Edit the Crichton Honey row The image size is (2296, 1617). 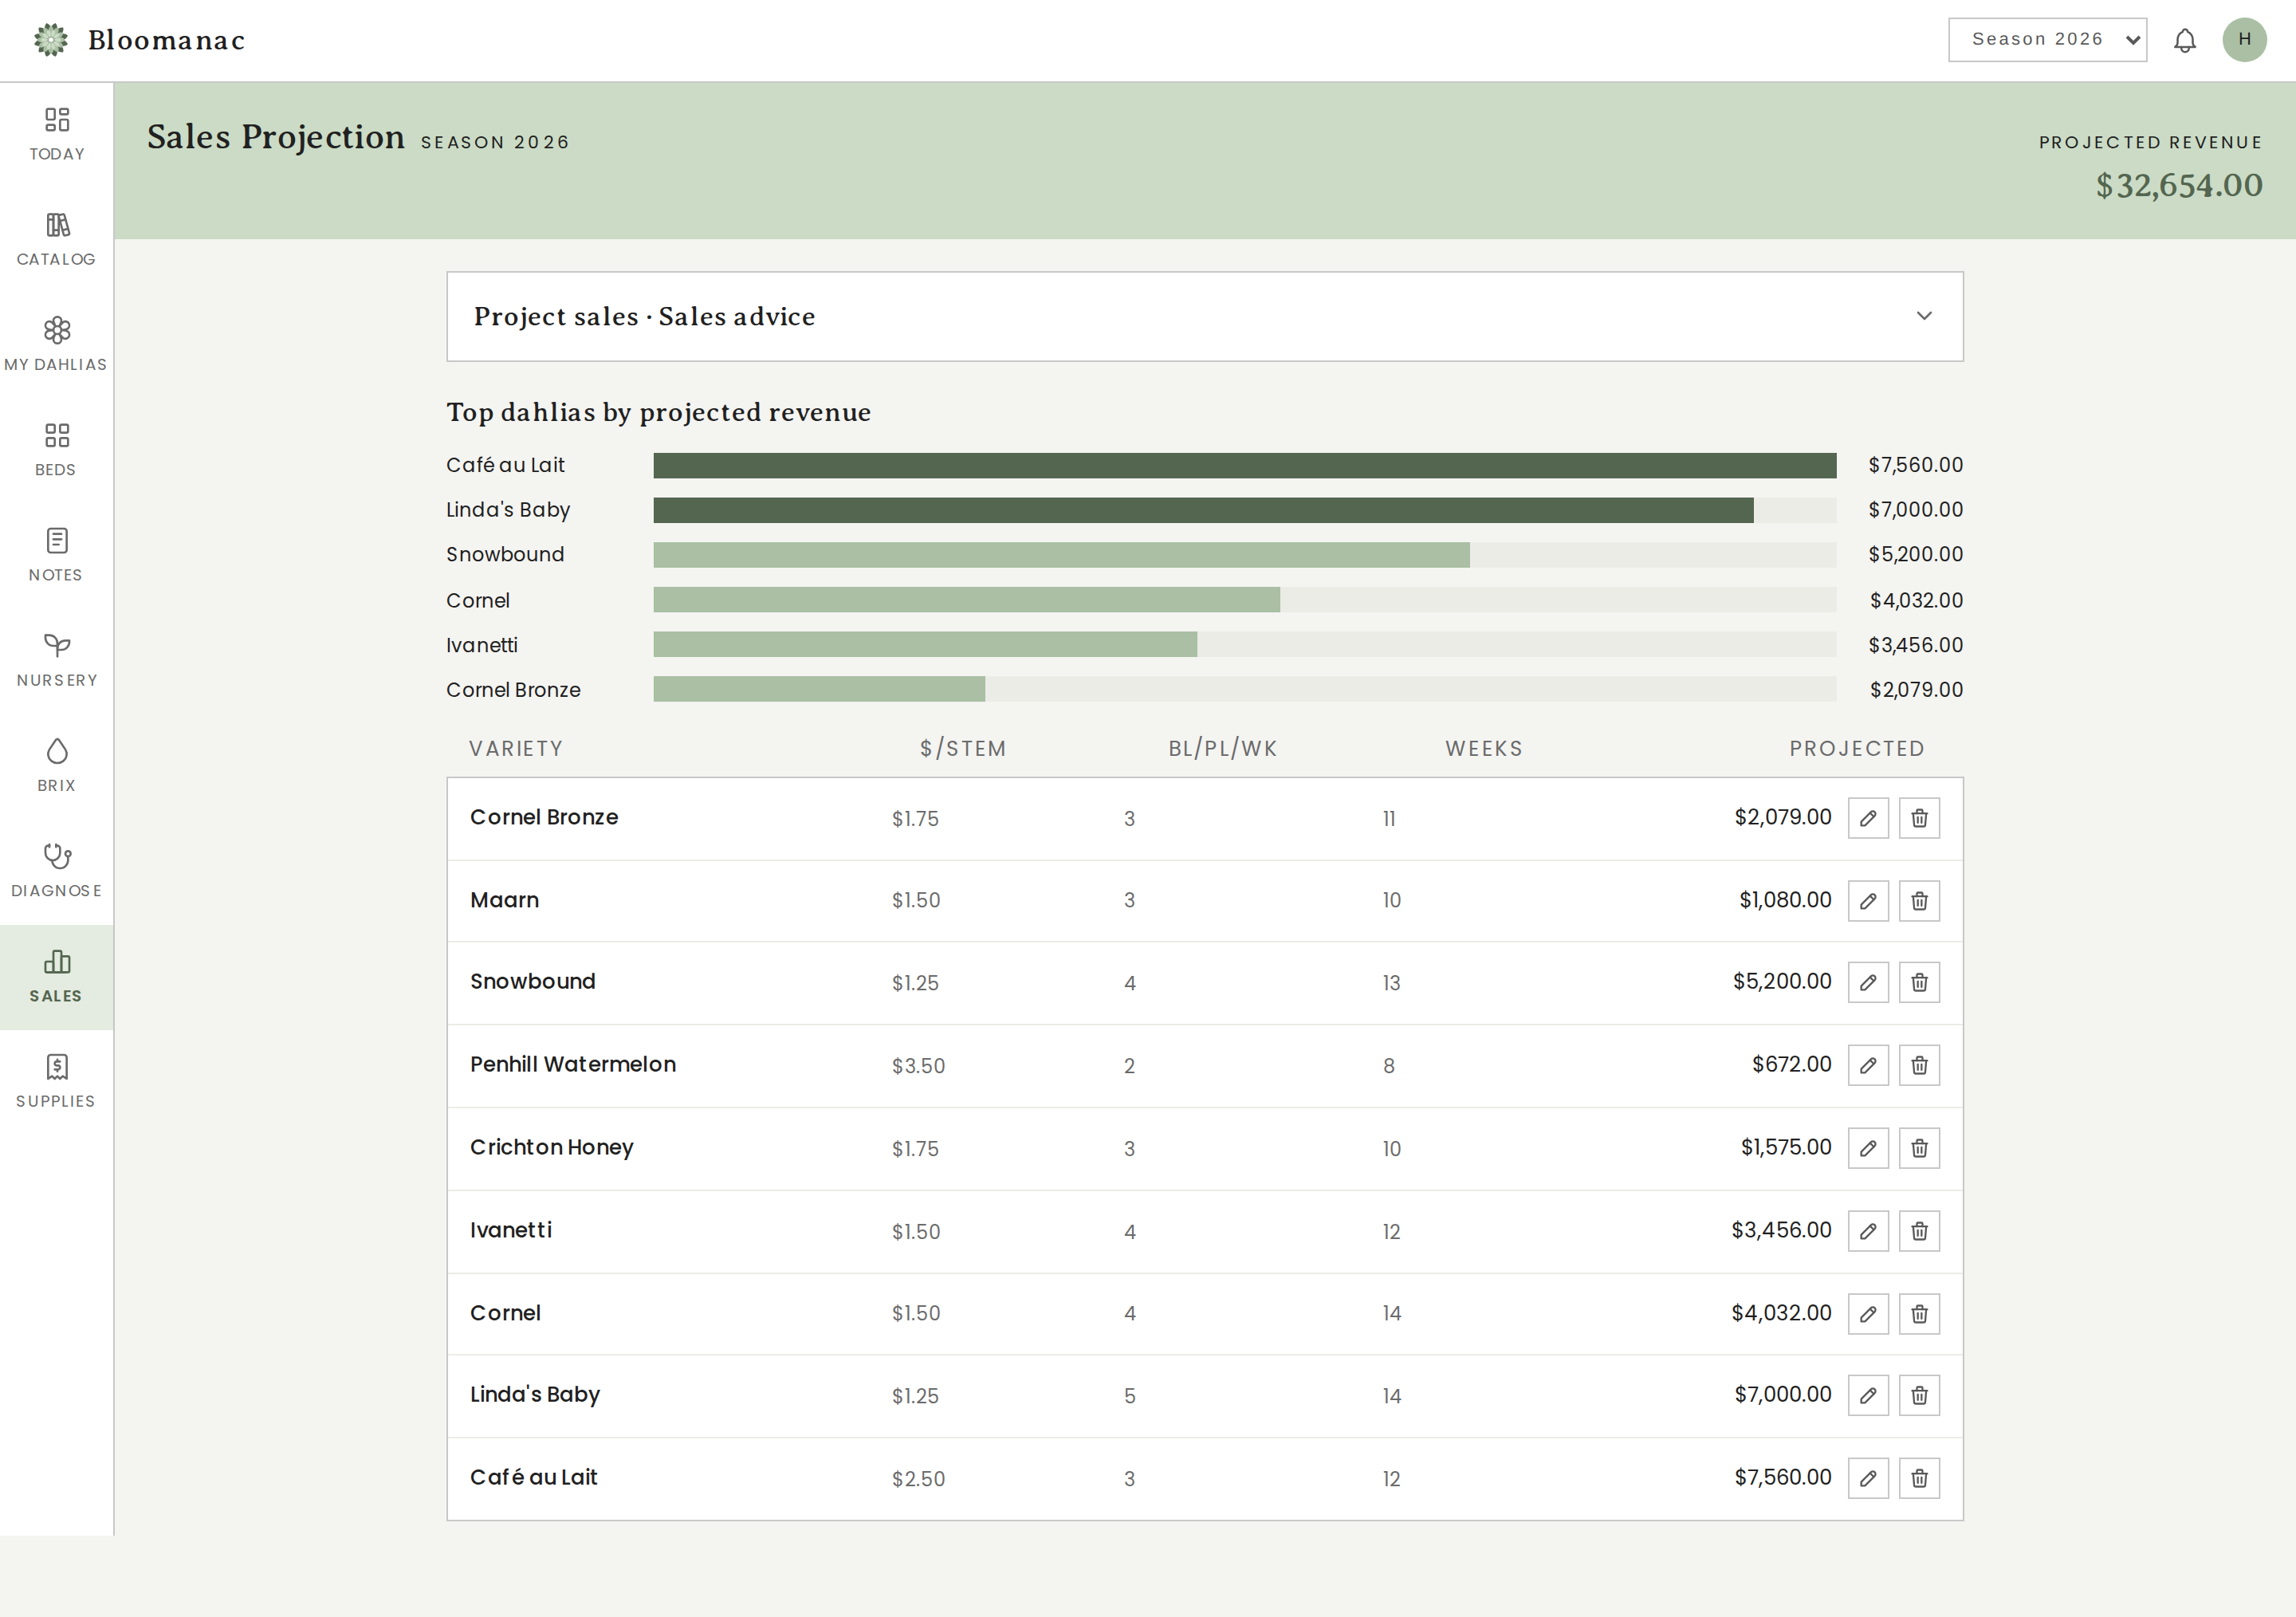[1868, 1148]
